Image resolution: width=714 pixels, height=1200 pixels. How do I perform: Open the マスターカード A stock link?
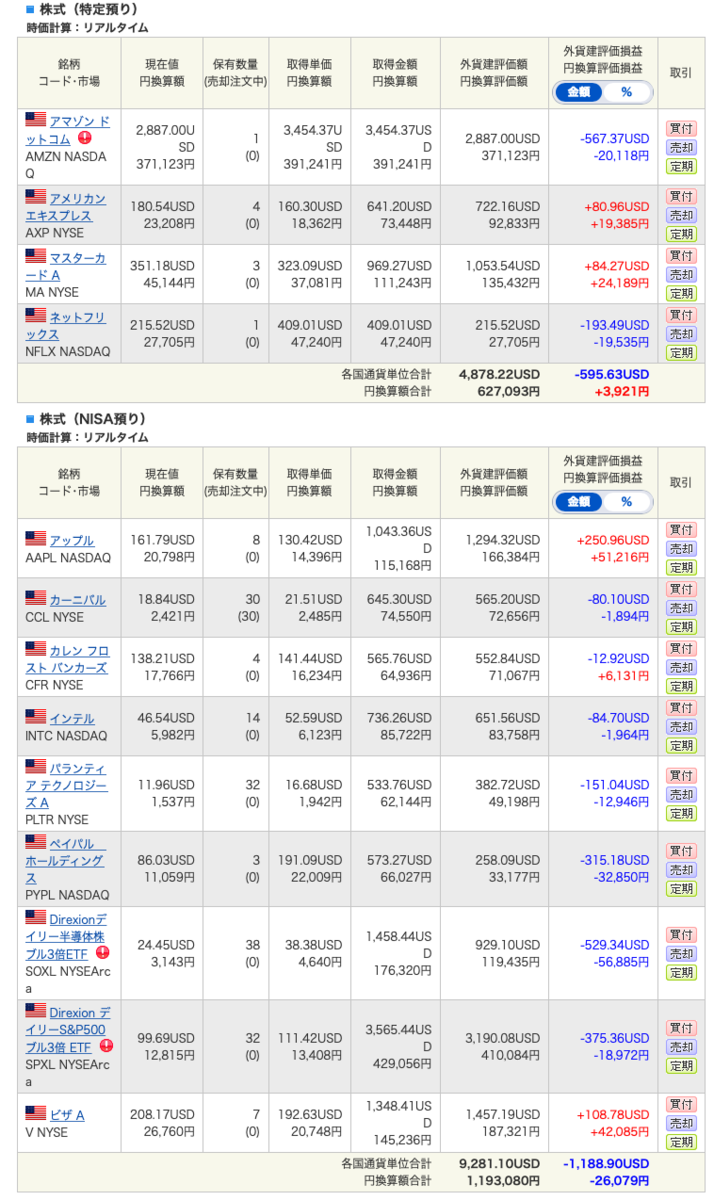click(65, 266)
